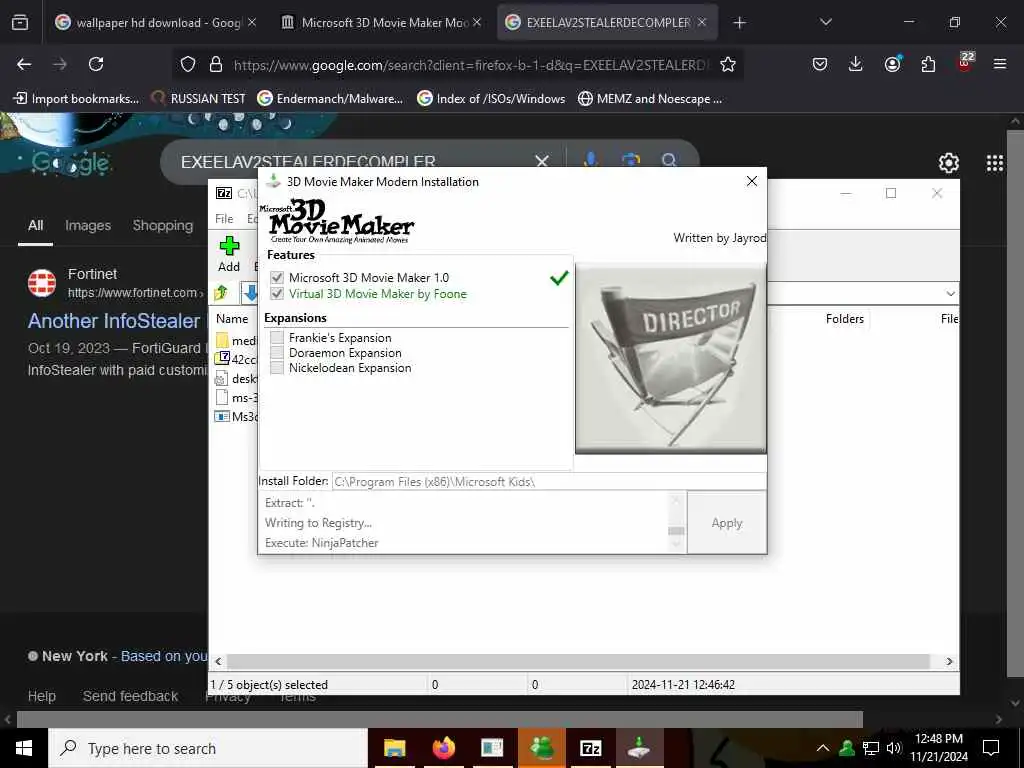Click the Name column header in 7-Zip

coord(232,319)
